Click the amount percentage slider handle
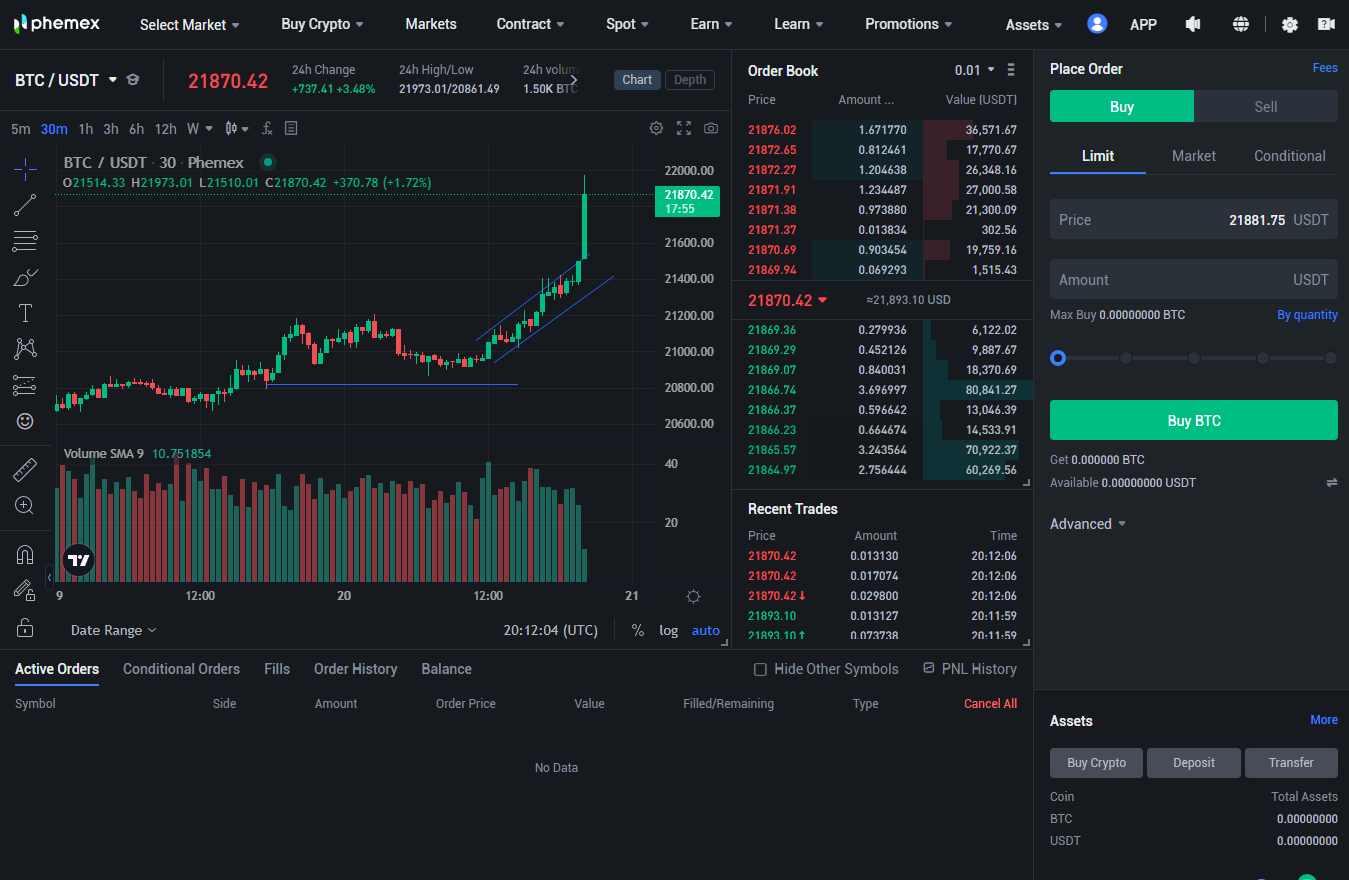 click(1058, 358)
